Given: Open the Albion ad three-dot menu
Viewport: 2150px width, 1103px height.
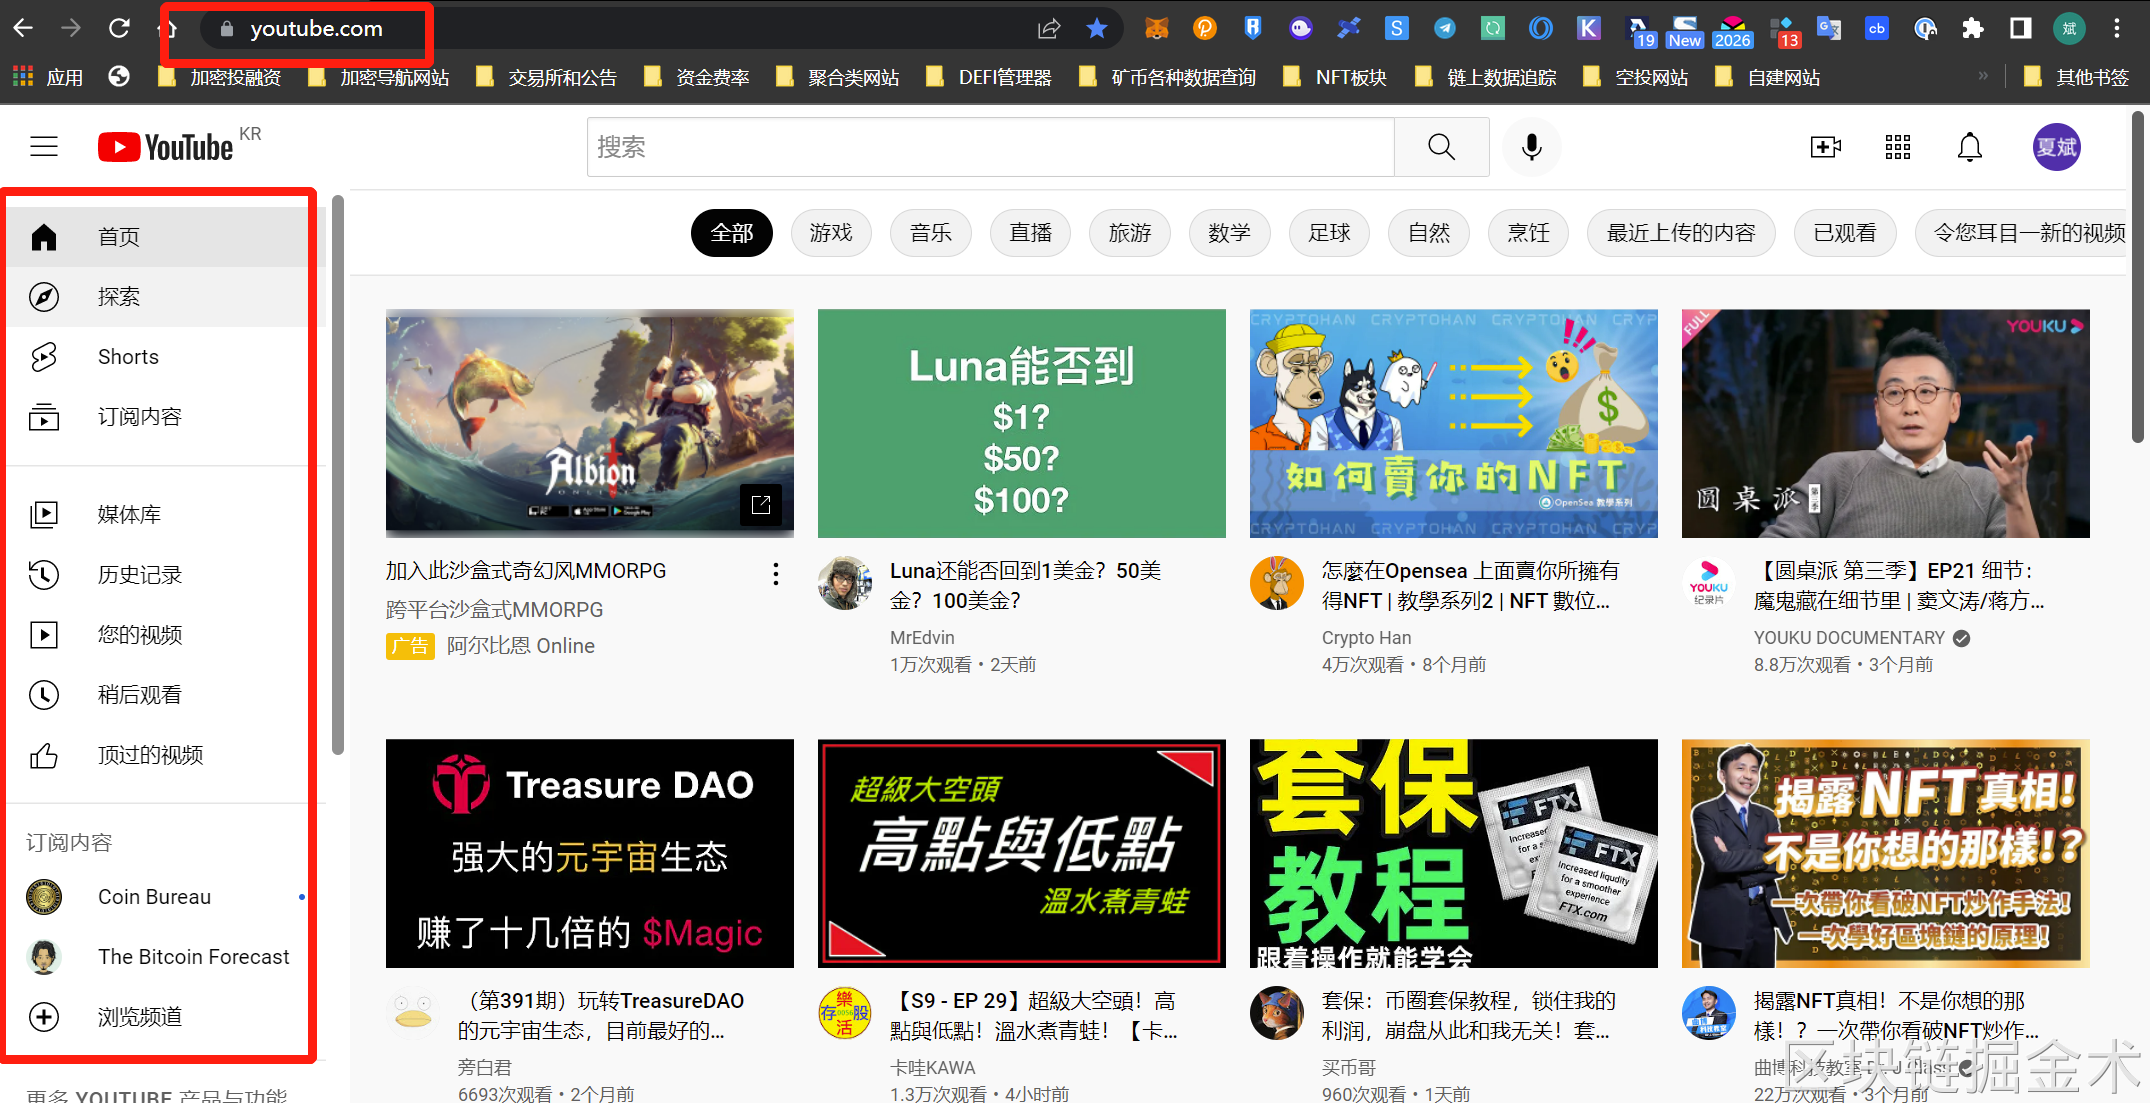Looking at the screenshot, I should pyautogui.click(x=775, y=574).
